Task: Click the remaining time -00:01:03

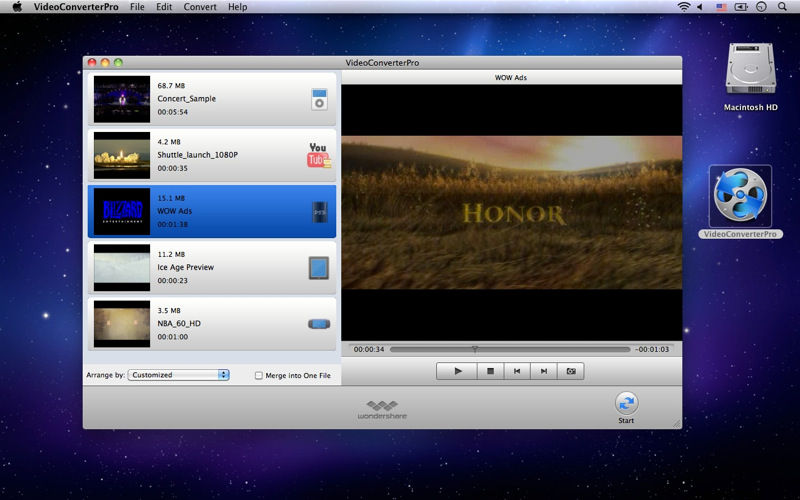Action: pos(652,349)
